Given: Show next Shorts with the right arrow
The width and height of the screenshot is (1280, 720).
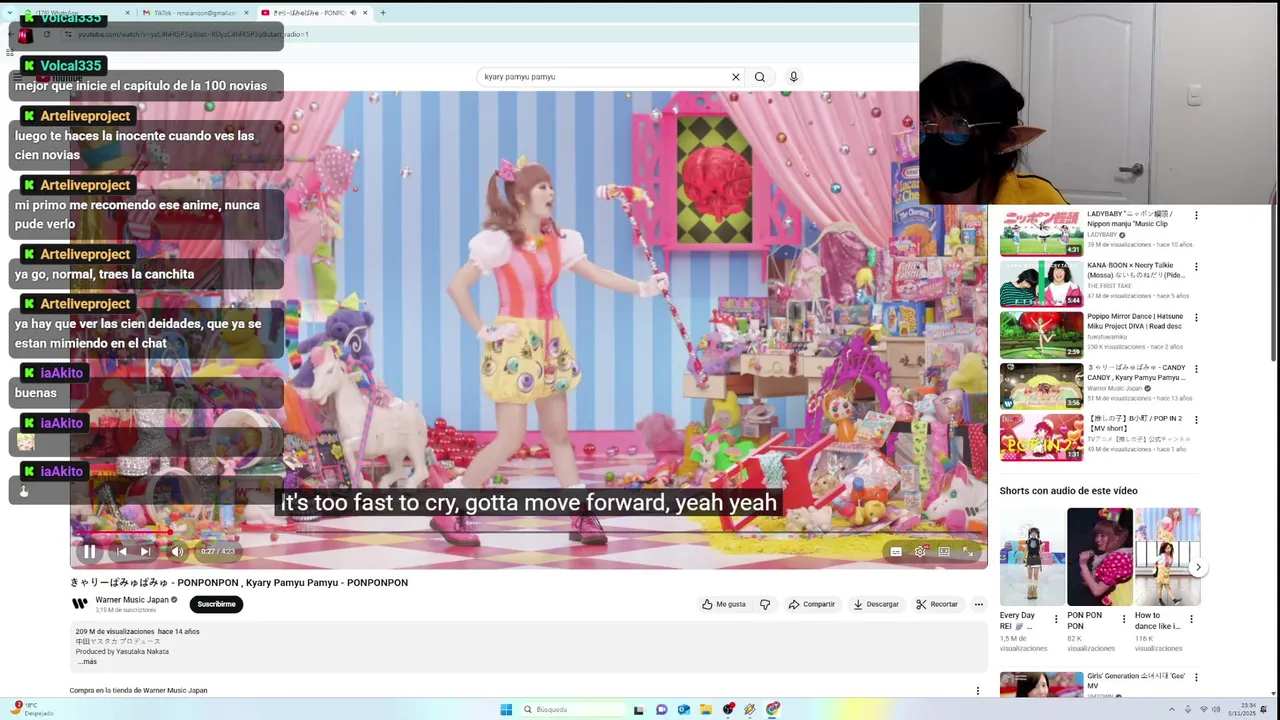Looking at the screenshot, I should tap(1198, 567).
